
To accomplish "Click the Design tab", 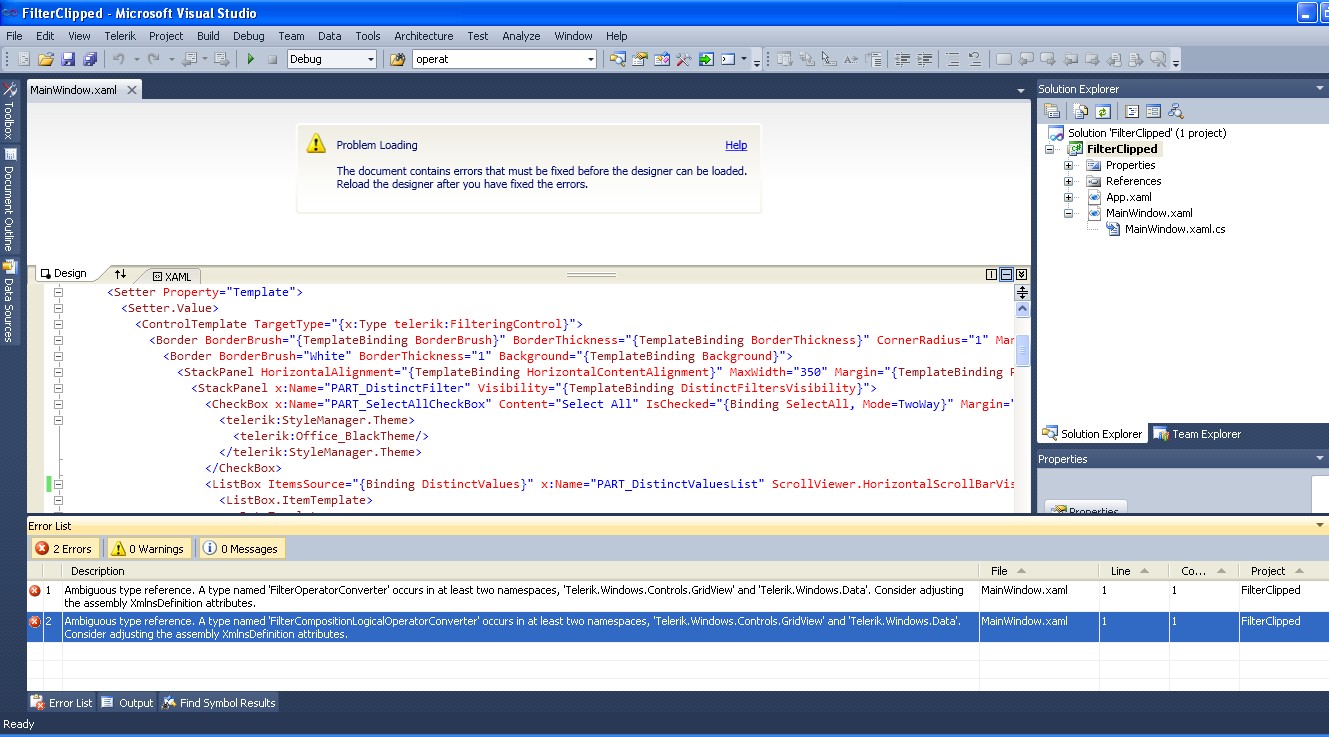I will pyautogui.click(x=64, y=274).
